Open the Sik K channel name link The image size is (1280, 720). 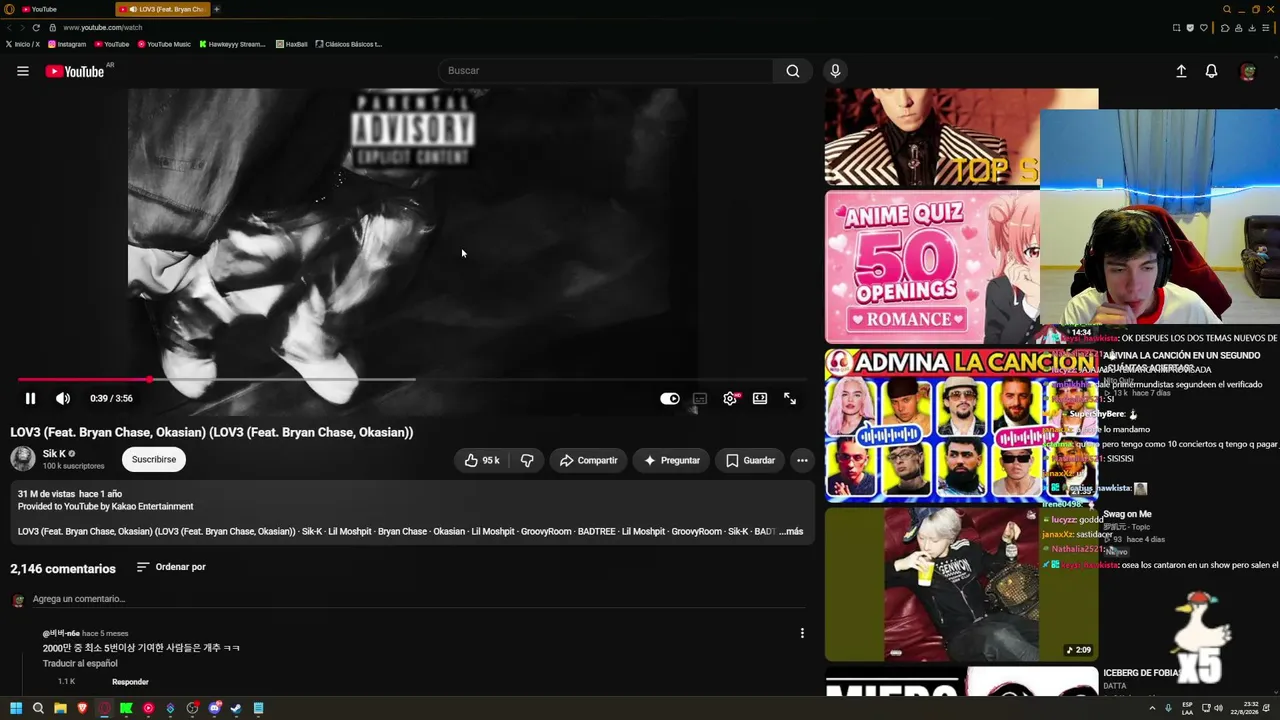[54, 454]
